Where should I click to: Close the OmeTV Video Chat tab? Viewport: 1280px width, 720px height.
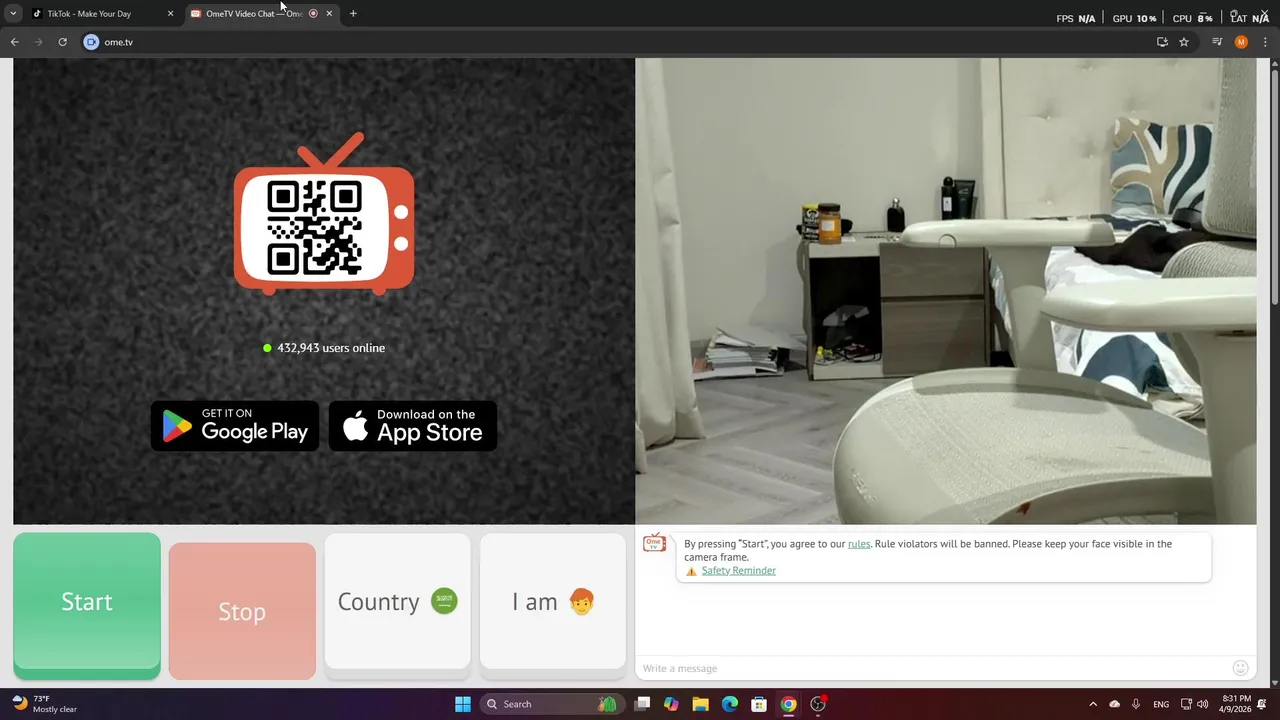(x=329, y=14)
